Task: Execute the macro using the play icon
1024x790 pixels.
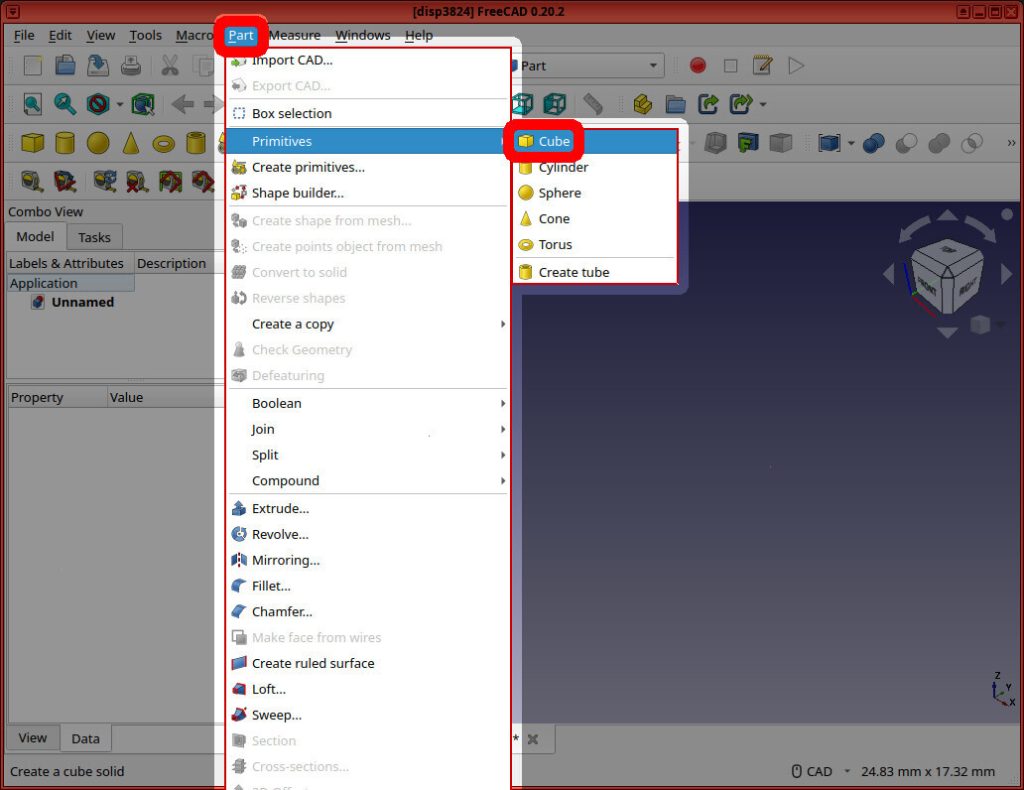Action: (796, 64)
